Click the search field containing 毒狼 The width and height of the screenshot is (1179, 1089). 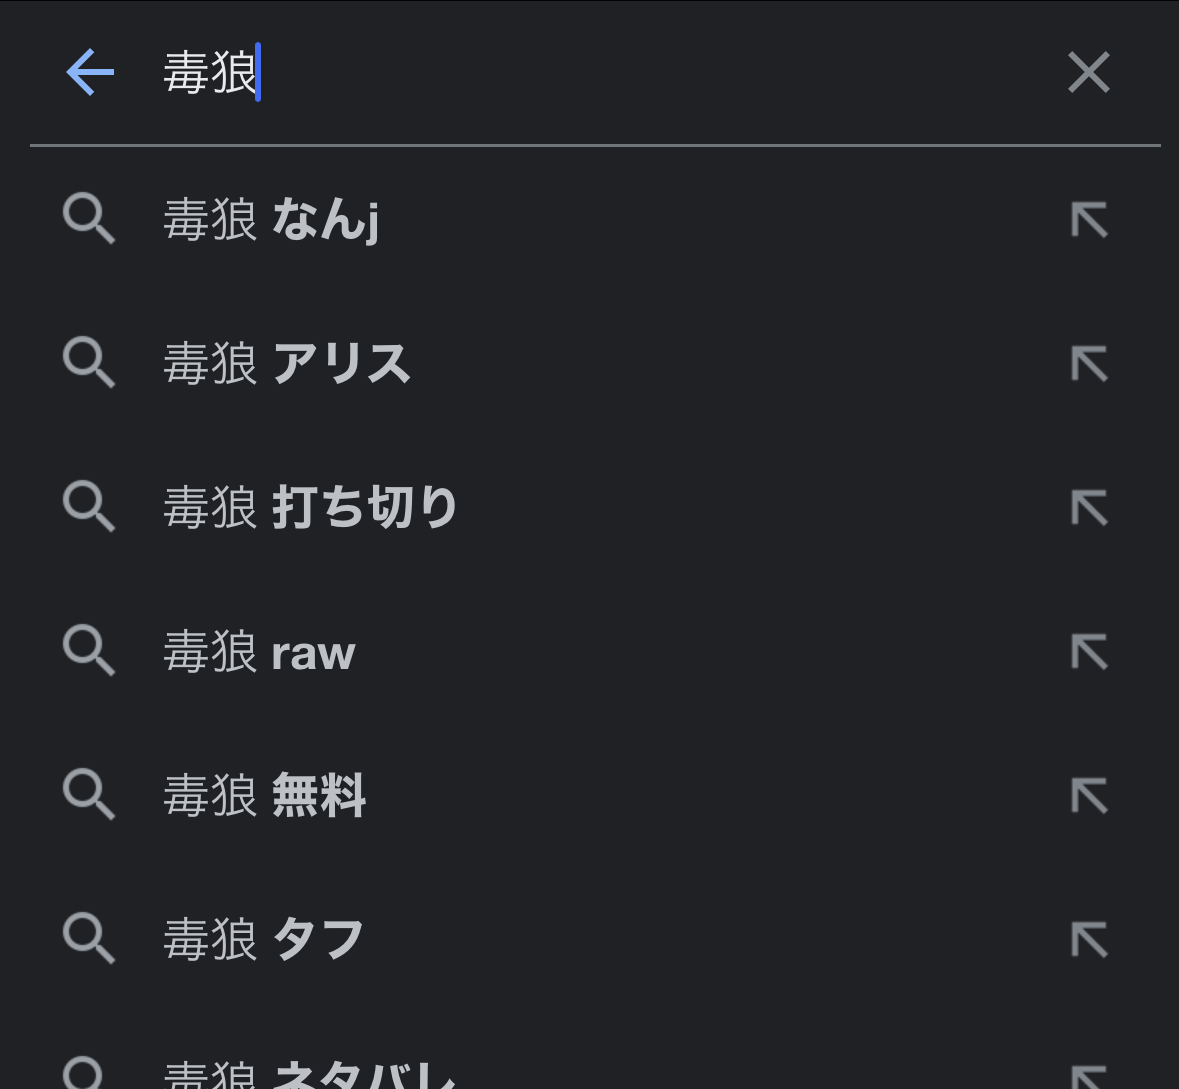tap(600, 73)
